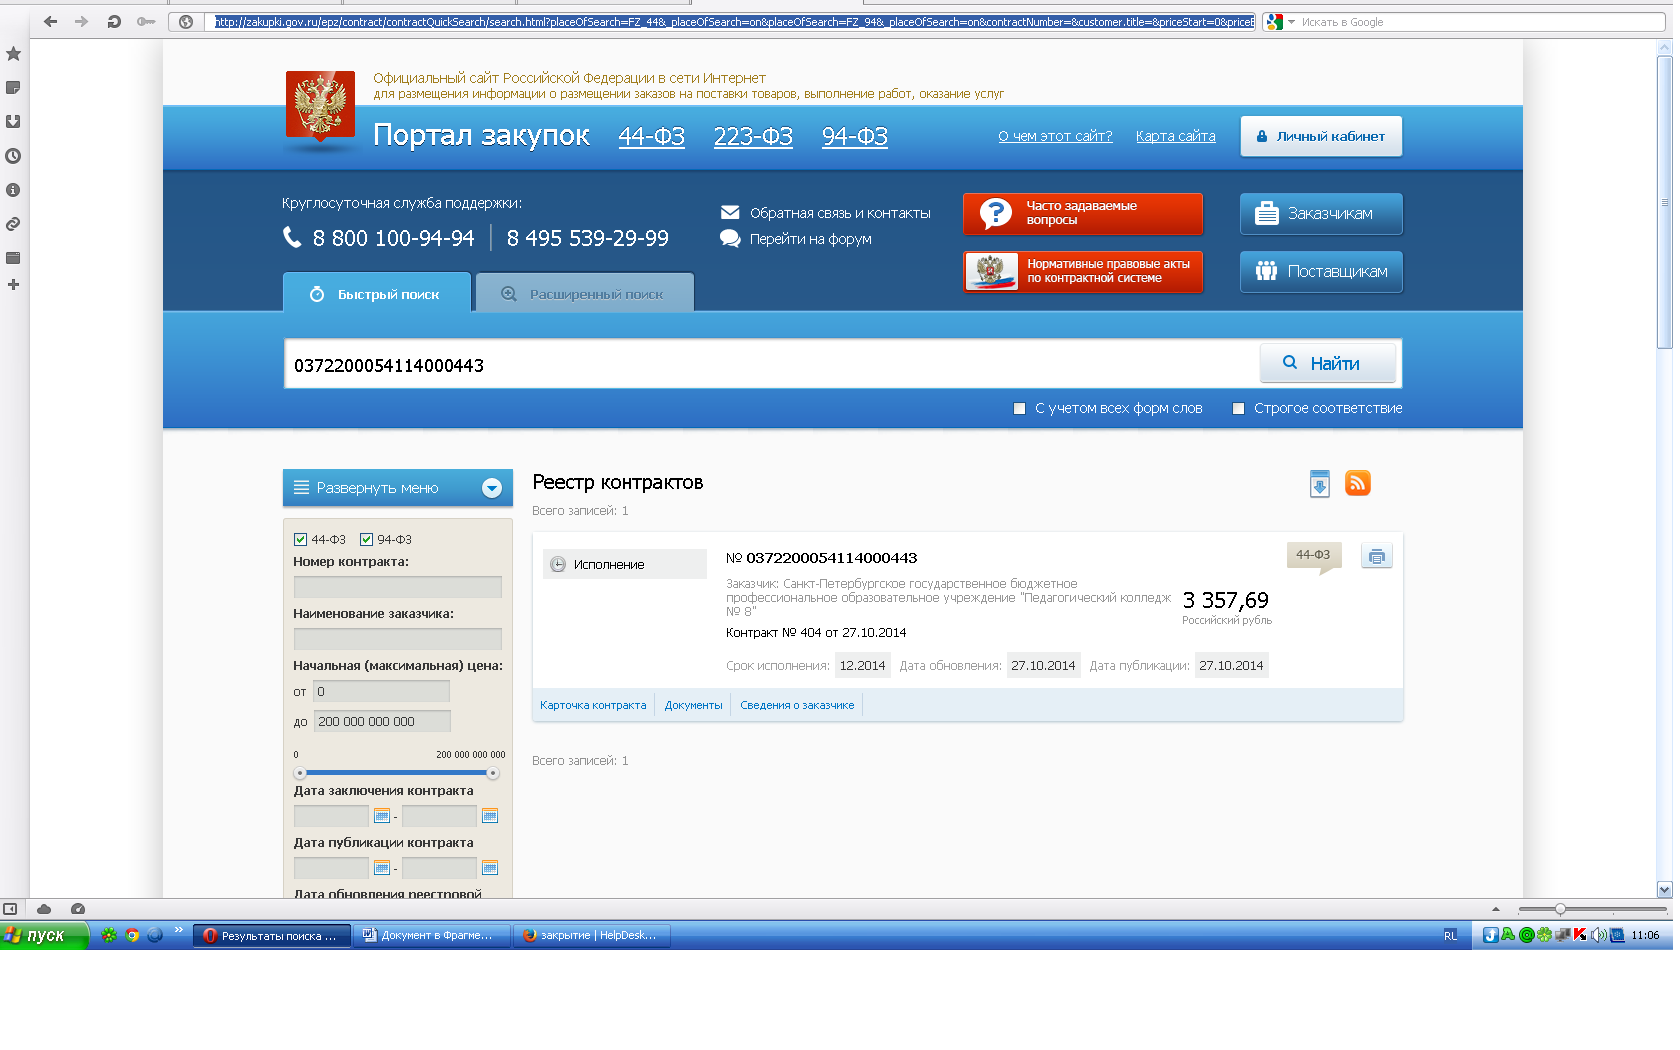
Task: Open 'Документы' tab of contract
Action: pos(693,705)
